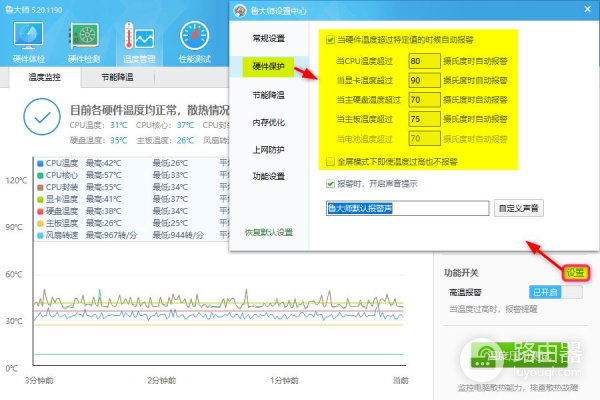Select 内存优化 in settings sidebar
This screenshot has width=600, height=400.
[269, 122]
